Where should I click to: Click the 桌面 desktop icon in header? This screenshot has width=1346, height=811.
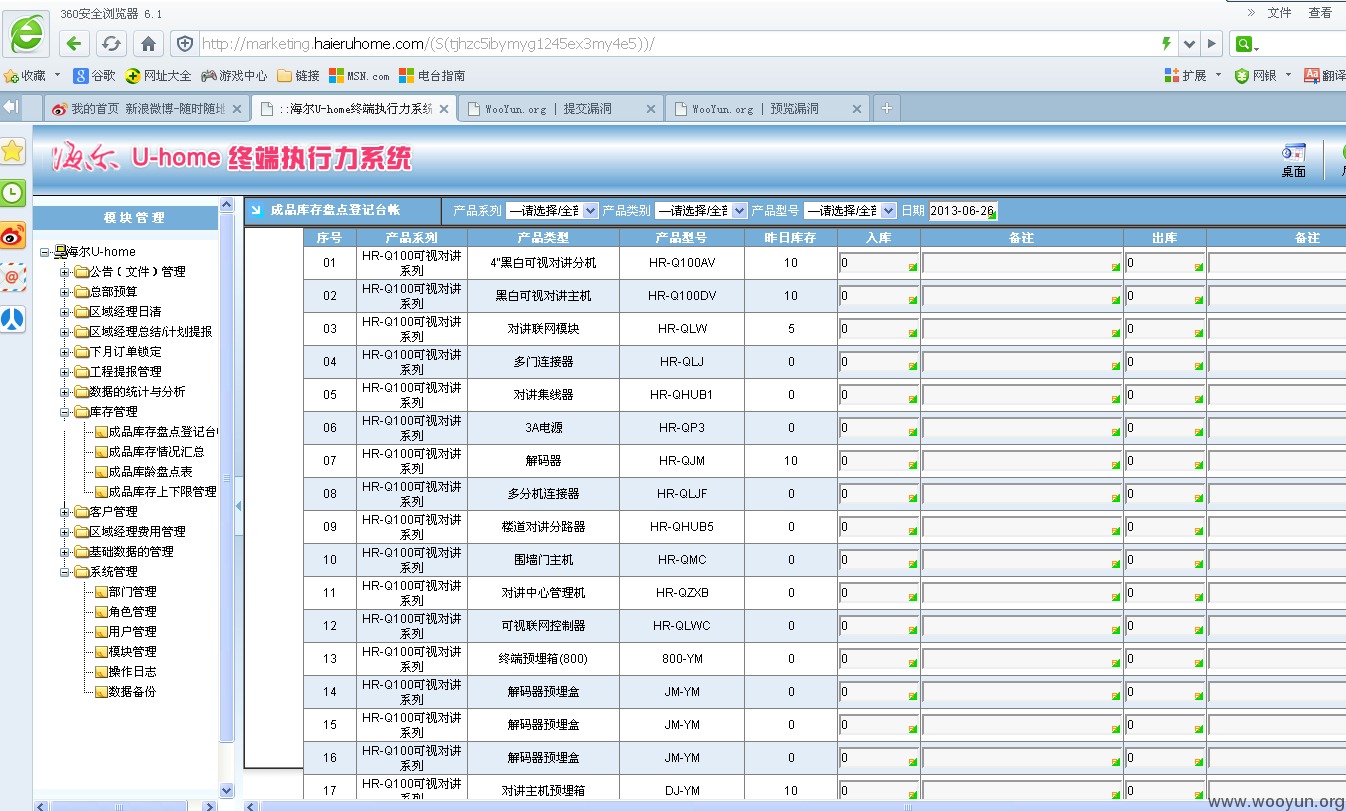pos(1294,161)
